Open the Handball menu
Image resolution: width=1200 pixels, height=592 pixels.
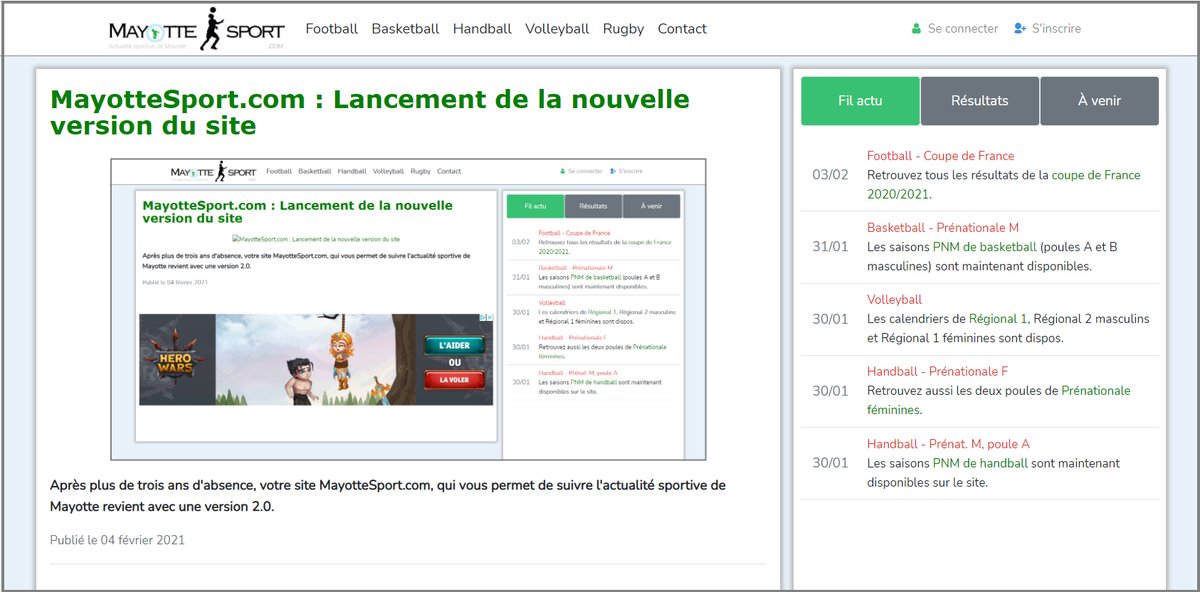coord(482,29)
